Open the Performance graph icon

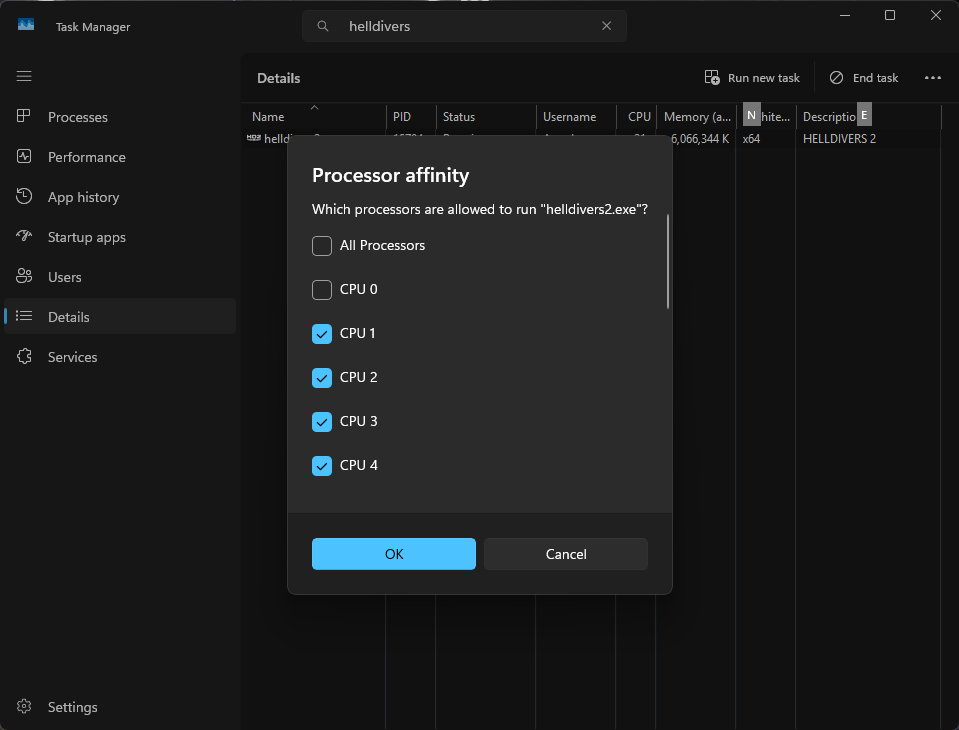coord(25,157)
